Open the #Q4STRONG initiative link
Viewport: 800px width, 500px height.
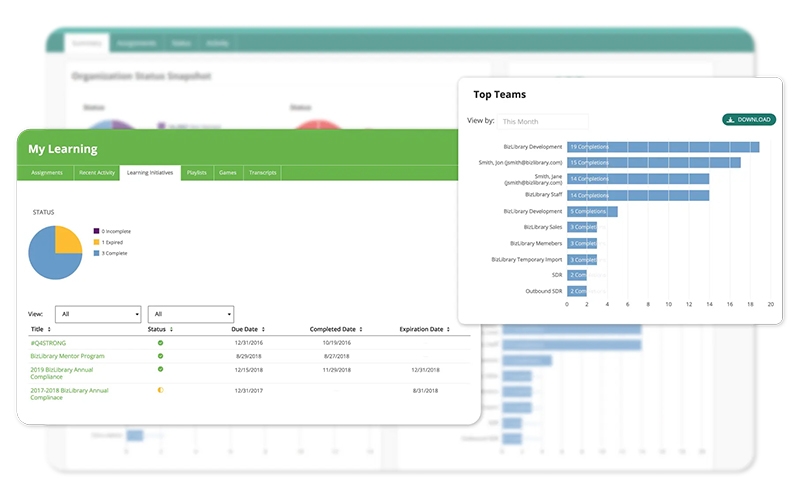tap(48, 343)
